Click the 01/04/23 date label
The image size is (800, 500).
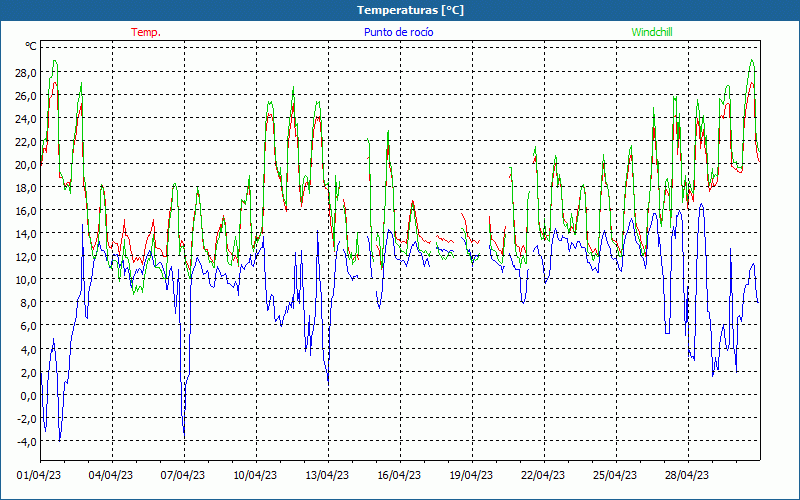click(39, 476)
